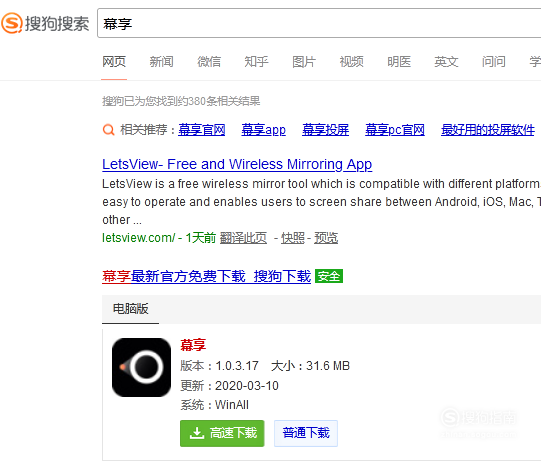Click the Sogou search logo
541x464 pixels.
click(x=45, y=23)
